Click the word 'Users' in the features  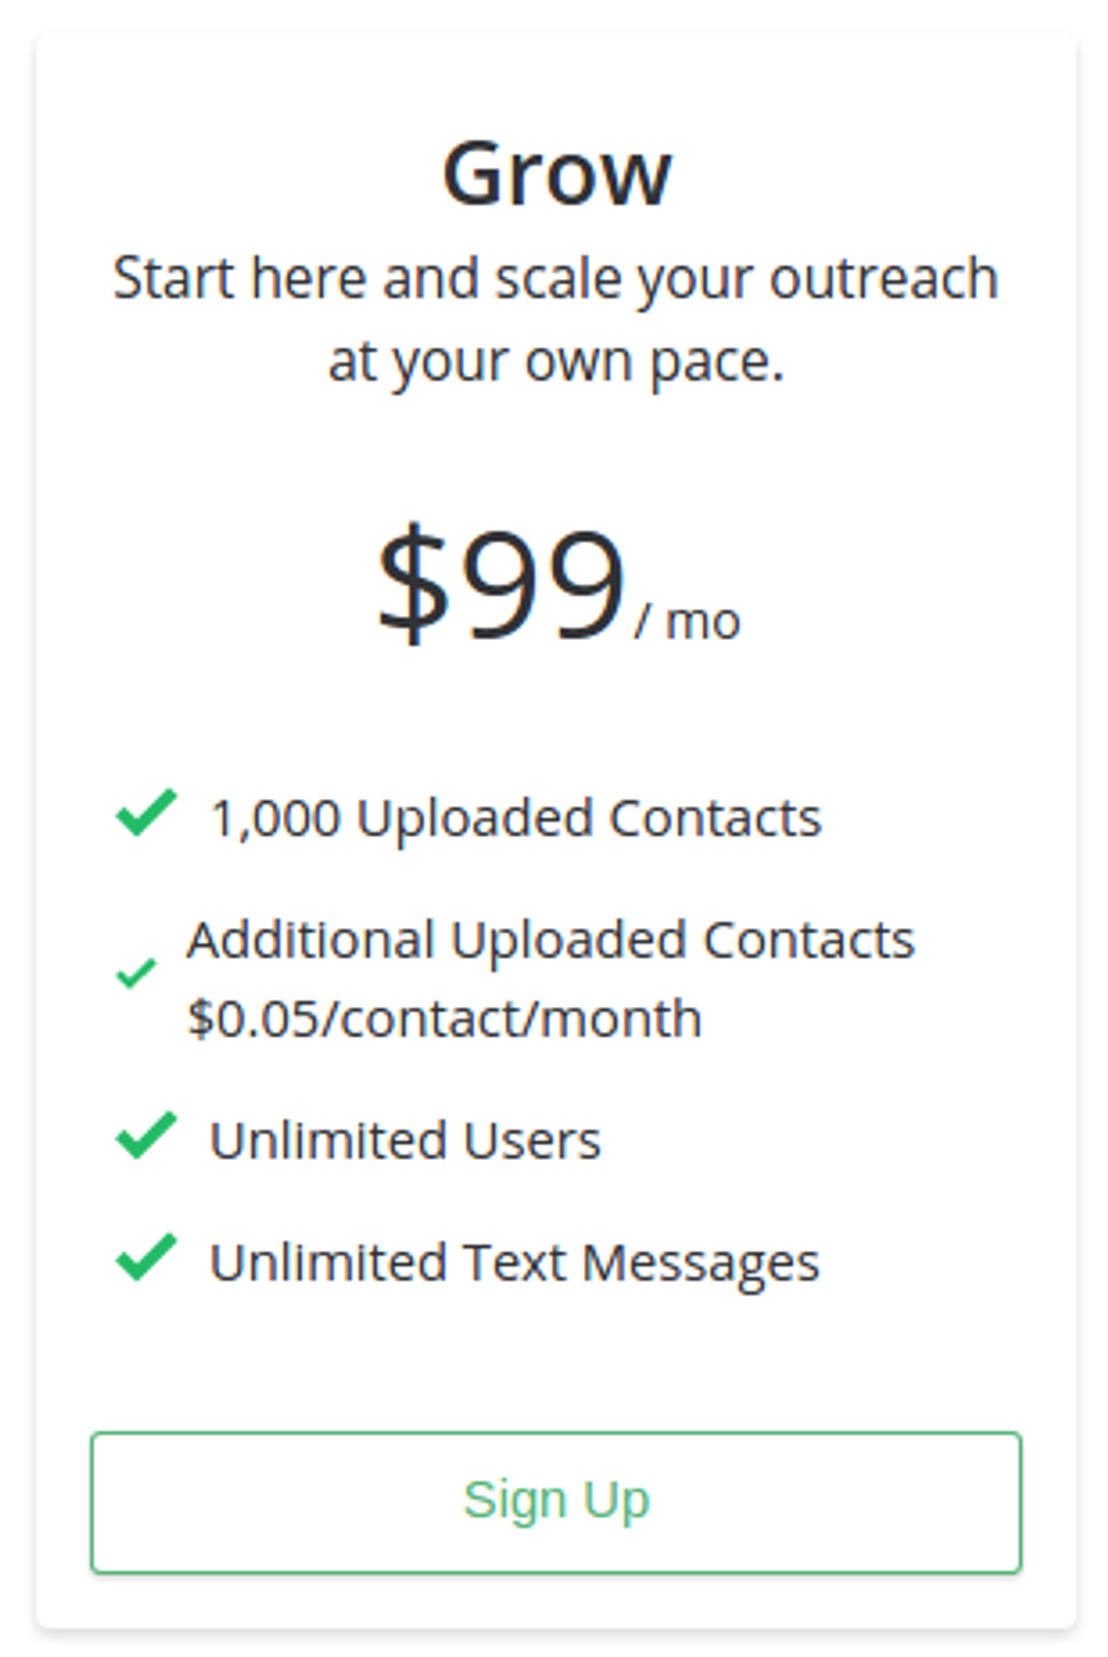[532, 1140]
